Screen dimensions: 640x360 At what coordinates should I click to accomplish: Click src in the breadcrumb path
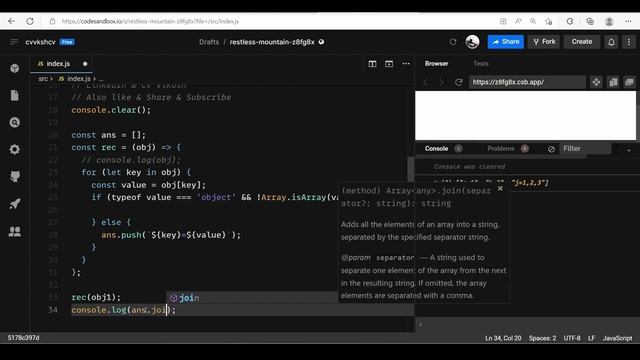click(43, 78)
